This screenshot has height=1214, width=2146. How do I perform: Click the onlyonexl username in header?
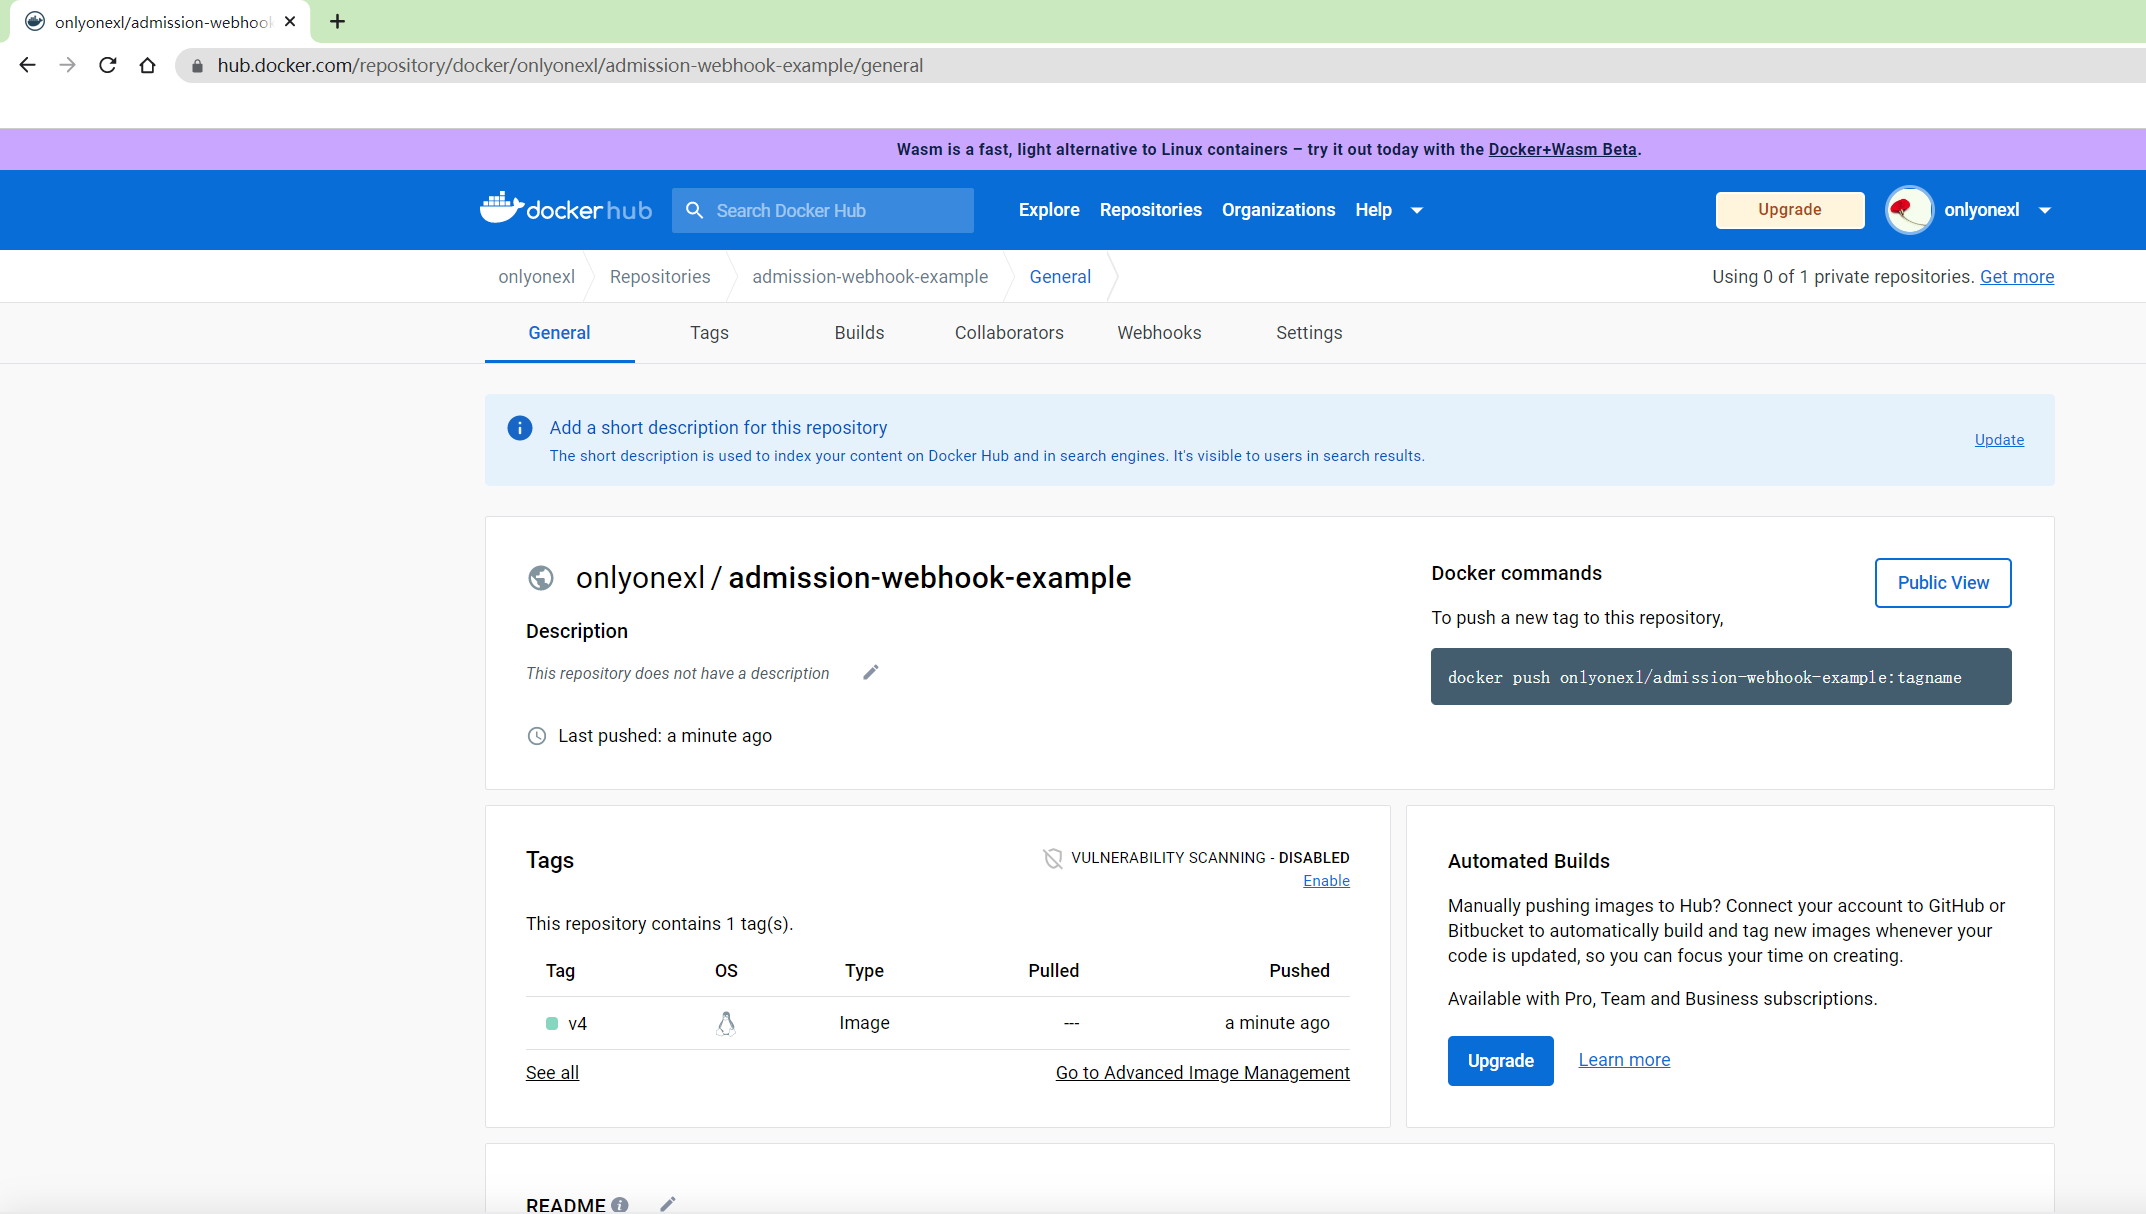(1981, 210)
